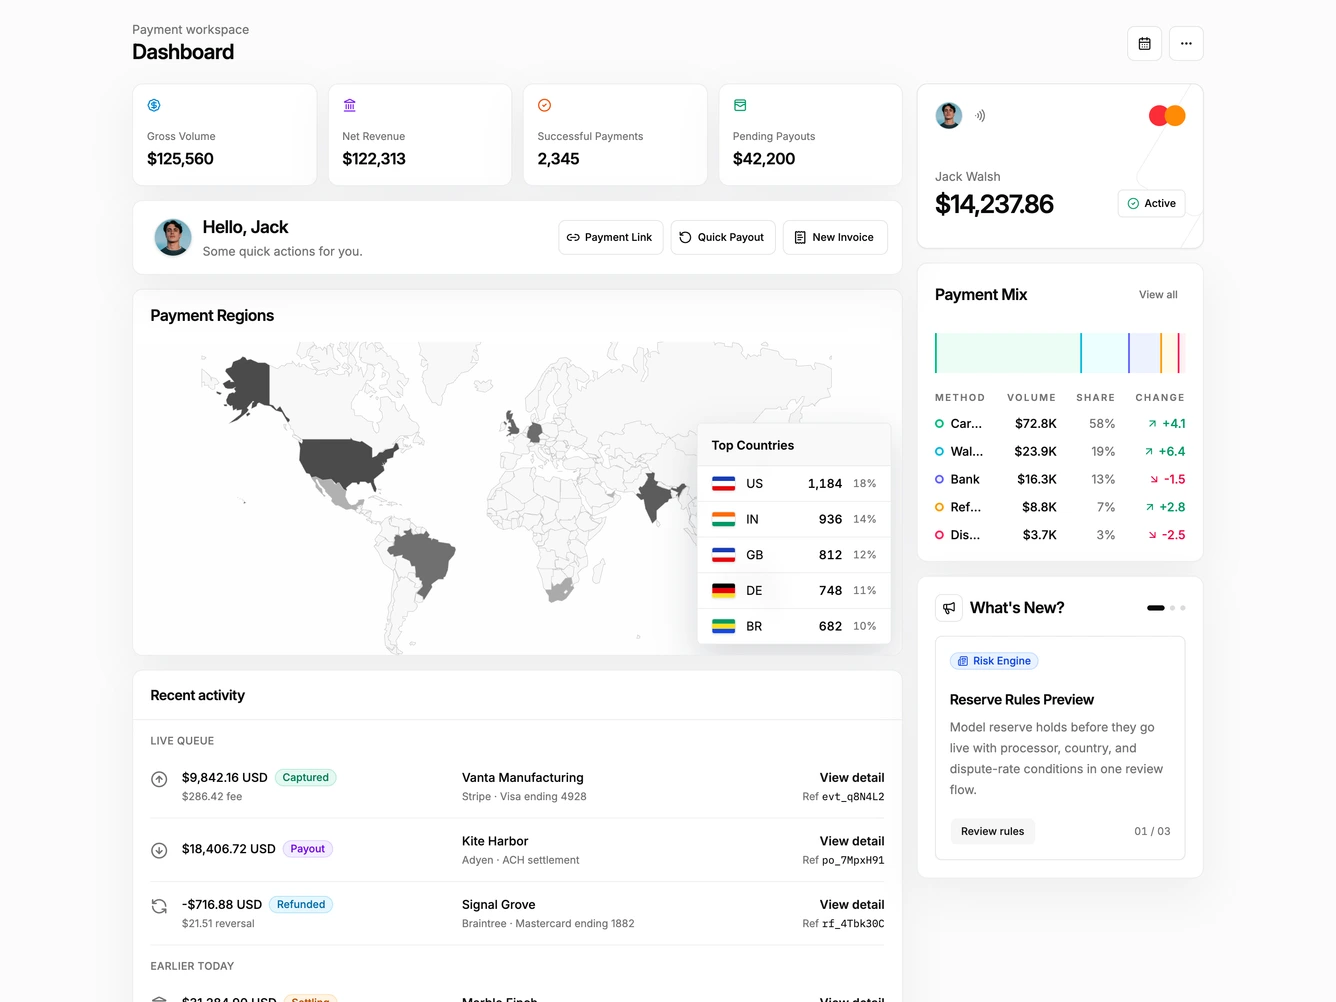Click the GB row in Top Countries
1336x1002 pixels.
click(794, 555)
